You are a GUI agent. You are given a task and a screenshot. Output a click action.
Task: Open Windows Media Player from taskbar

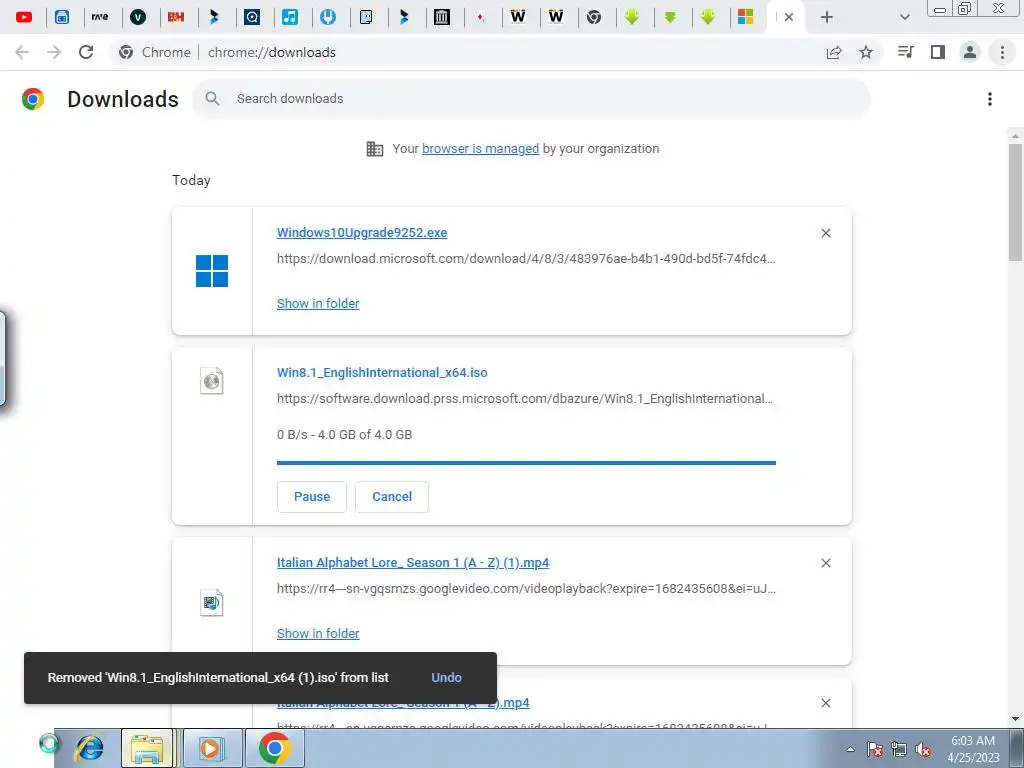[211, 748]
